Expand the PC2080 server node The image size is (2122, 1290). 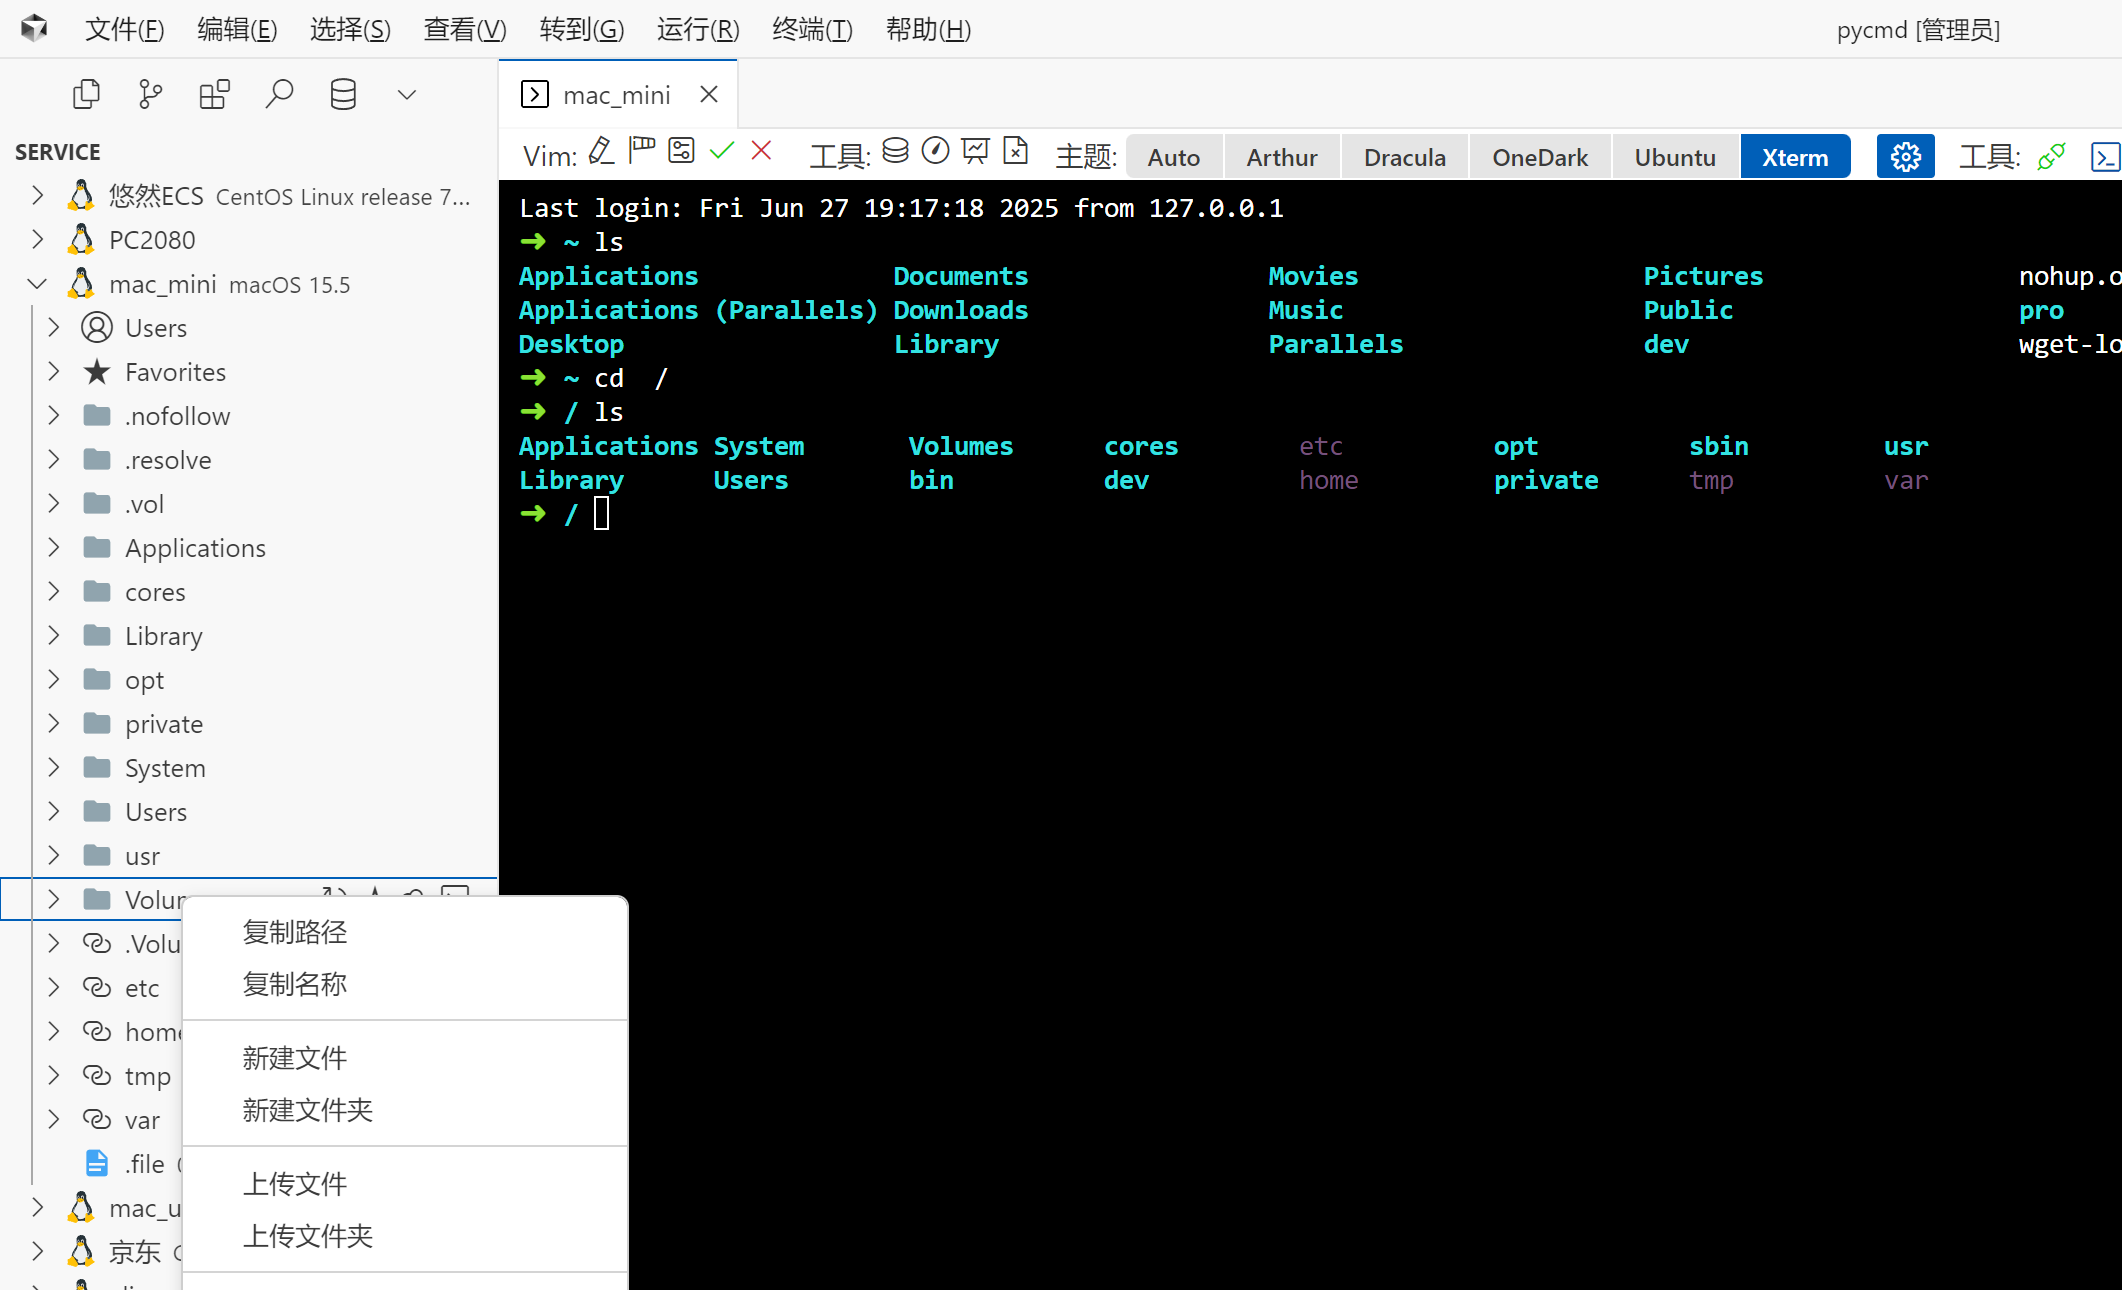(x=37, y=240)
